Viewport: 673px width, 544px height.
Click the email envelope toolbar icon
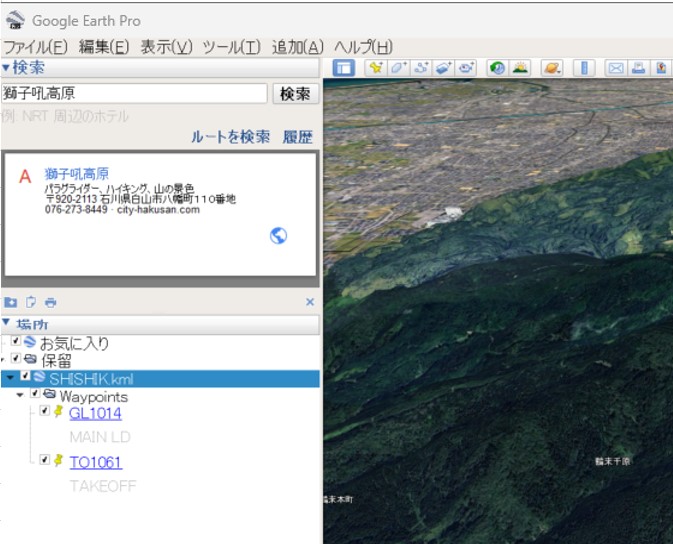(616, 69)
